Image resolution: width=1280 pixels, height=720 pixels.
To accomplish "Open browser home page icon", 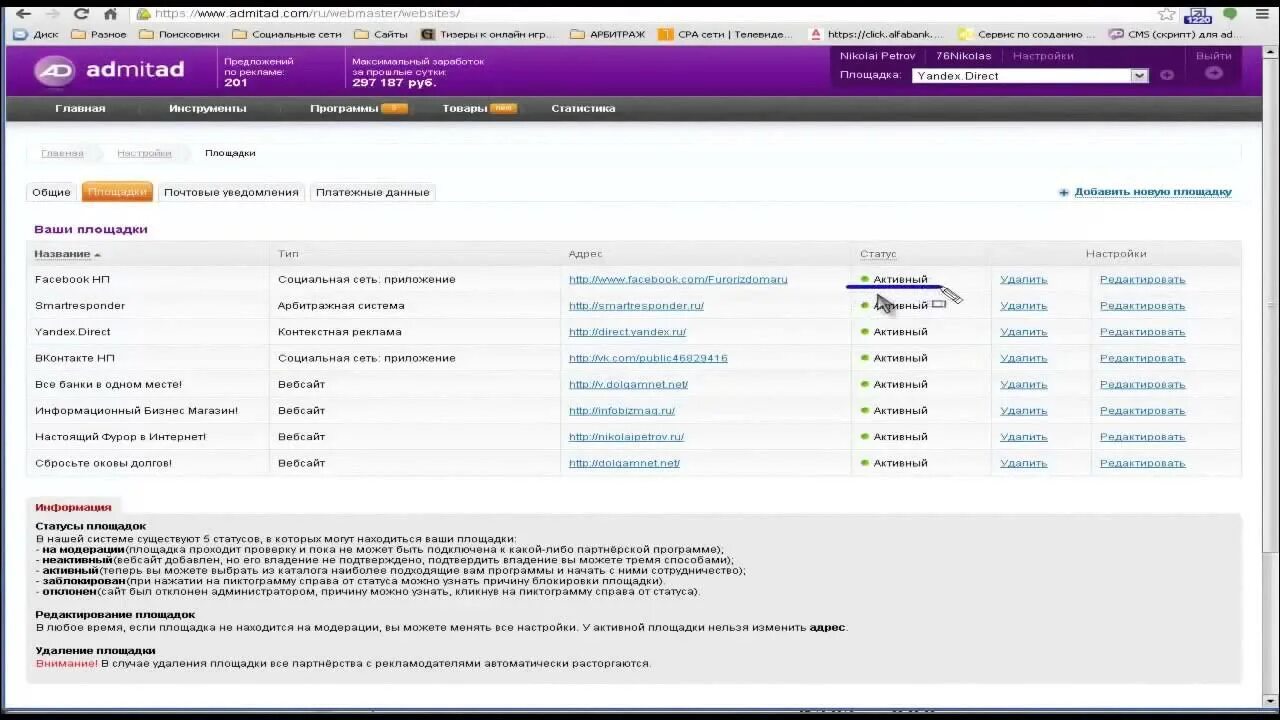I will (x=111, y=14).
